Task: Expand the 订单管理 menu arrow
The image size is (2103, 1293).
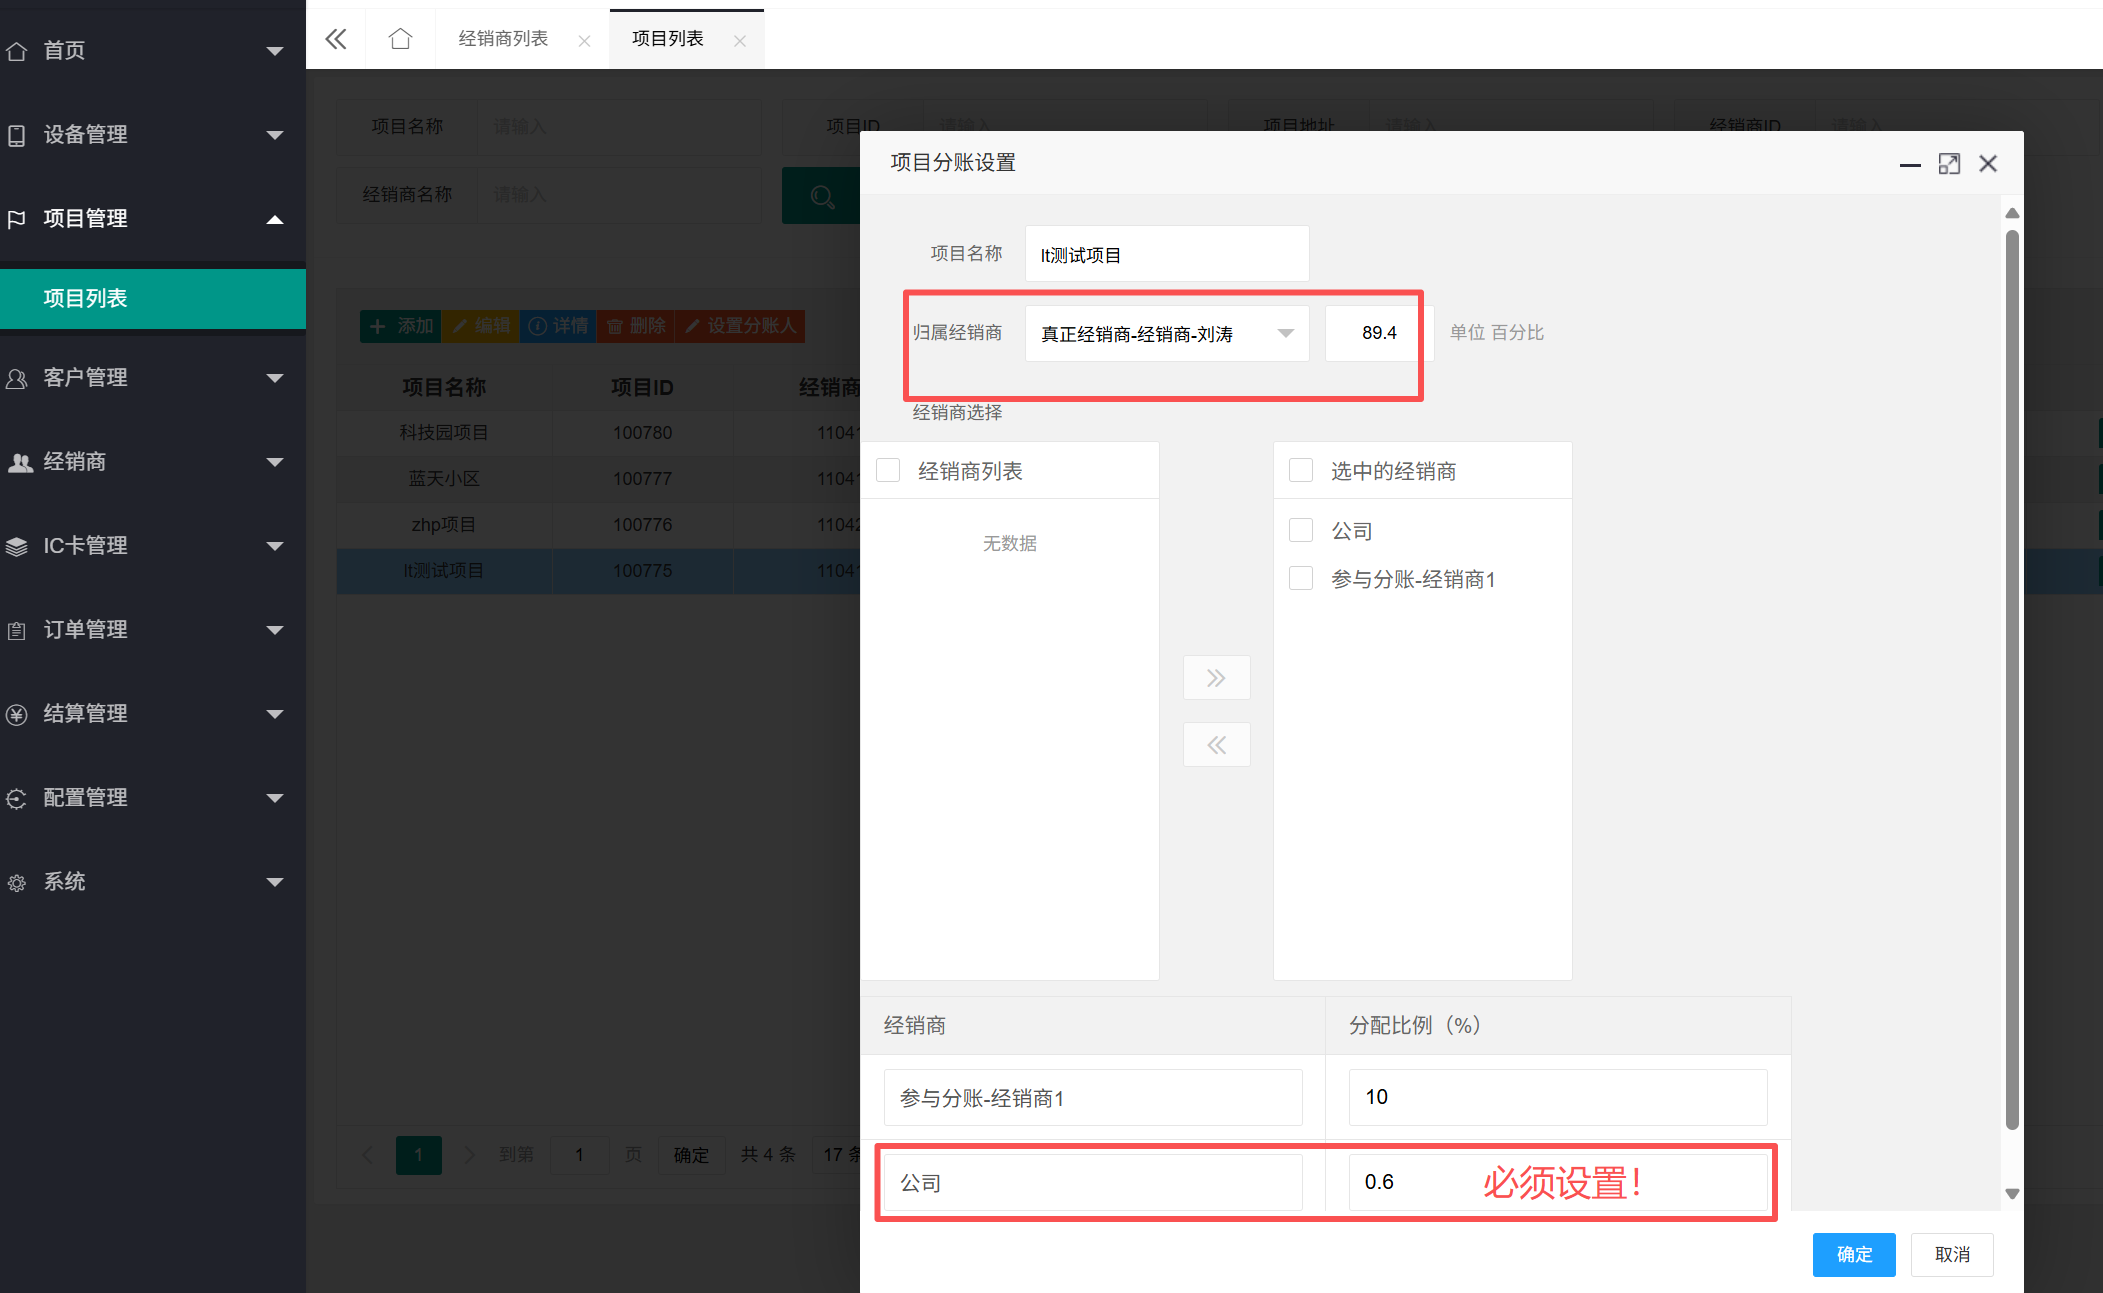Action: 275,630
